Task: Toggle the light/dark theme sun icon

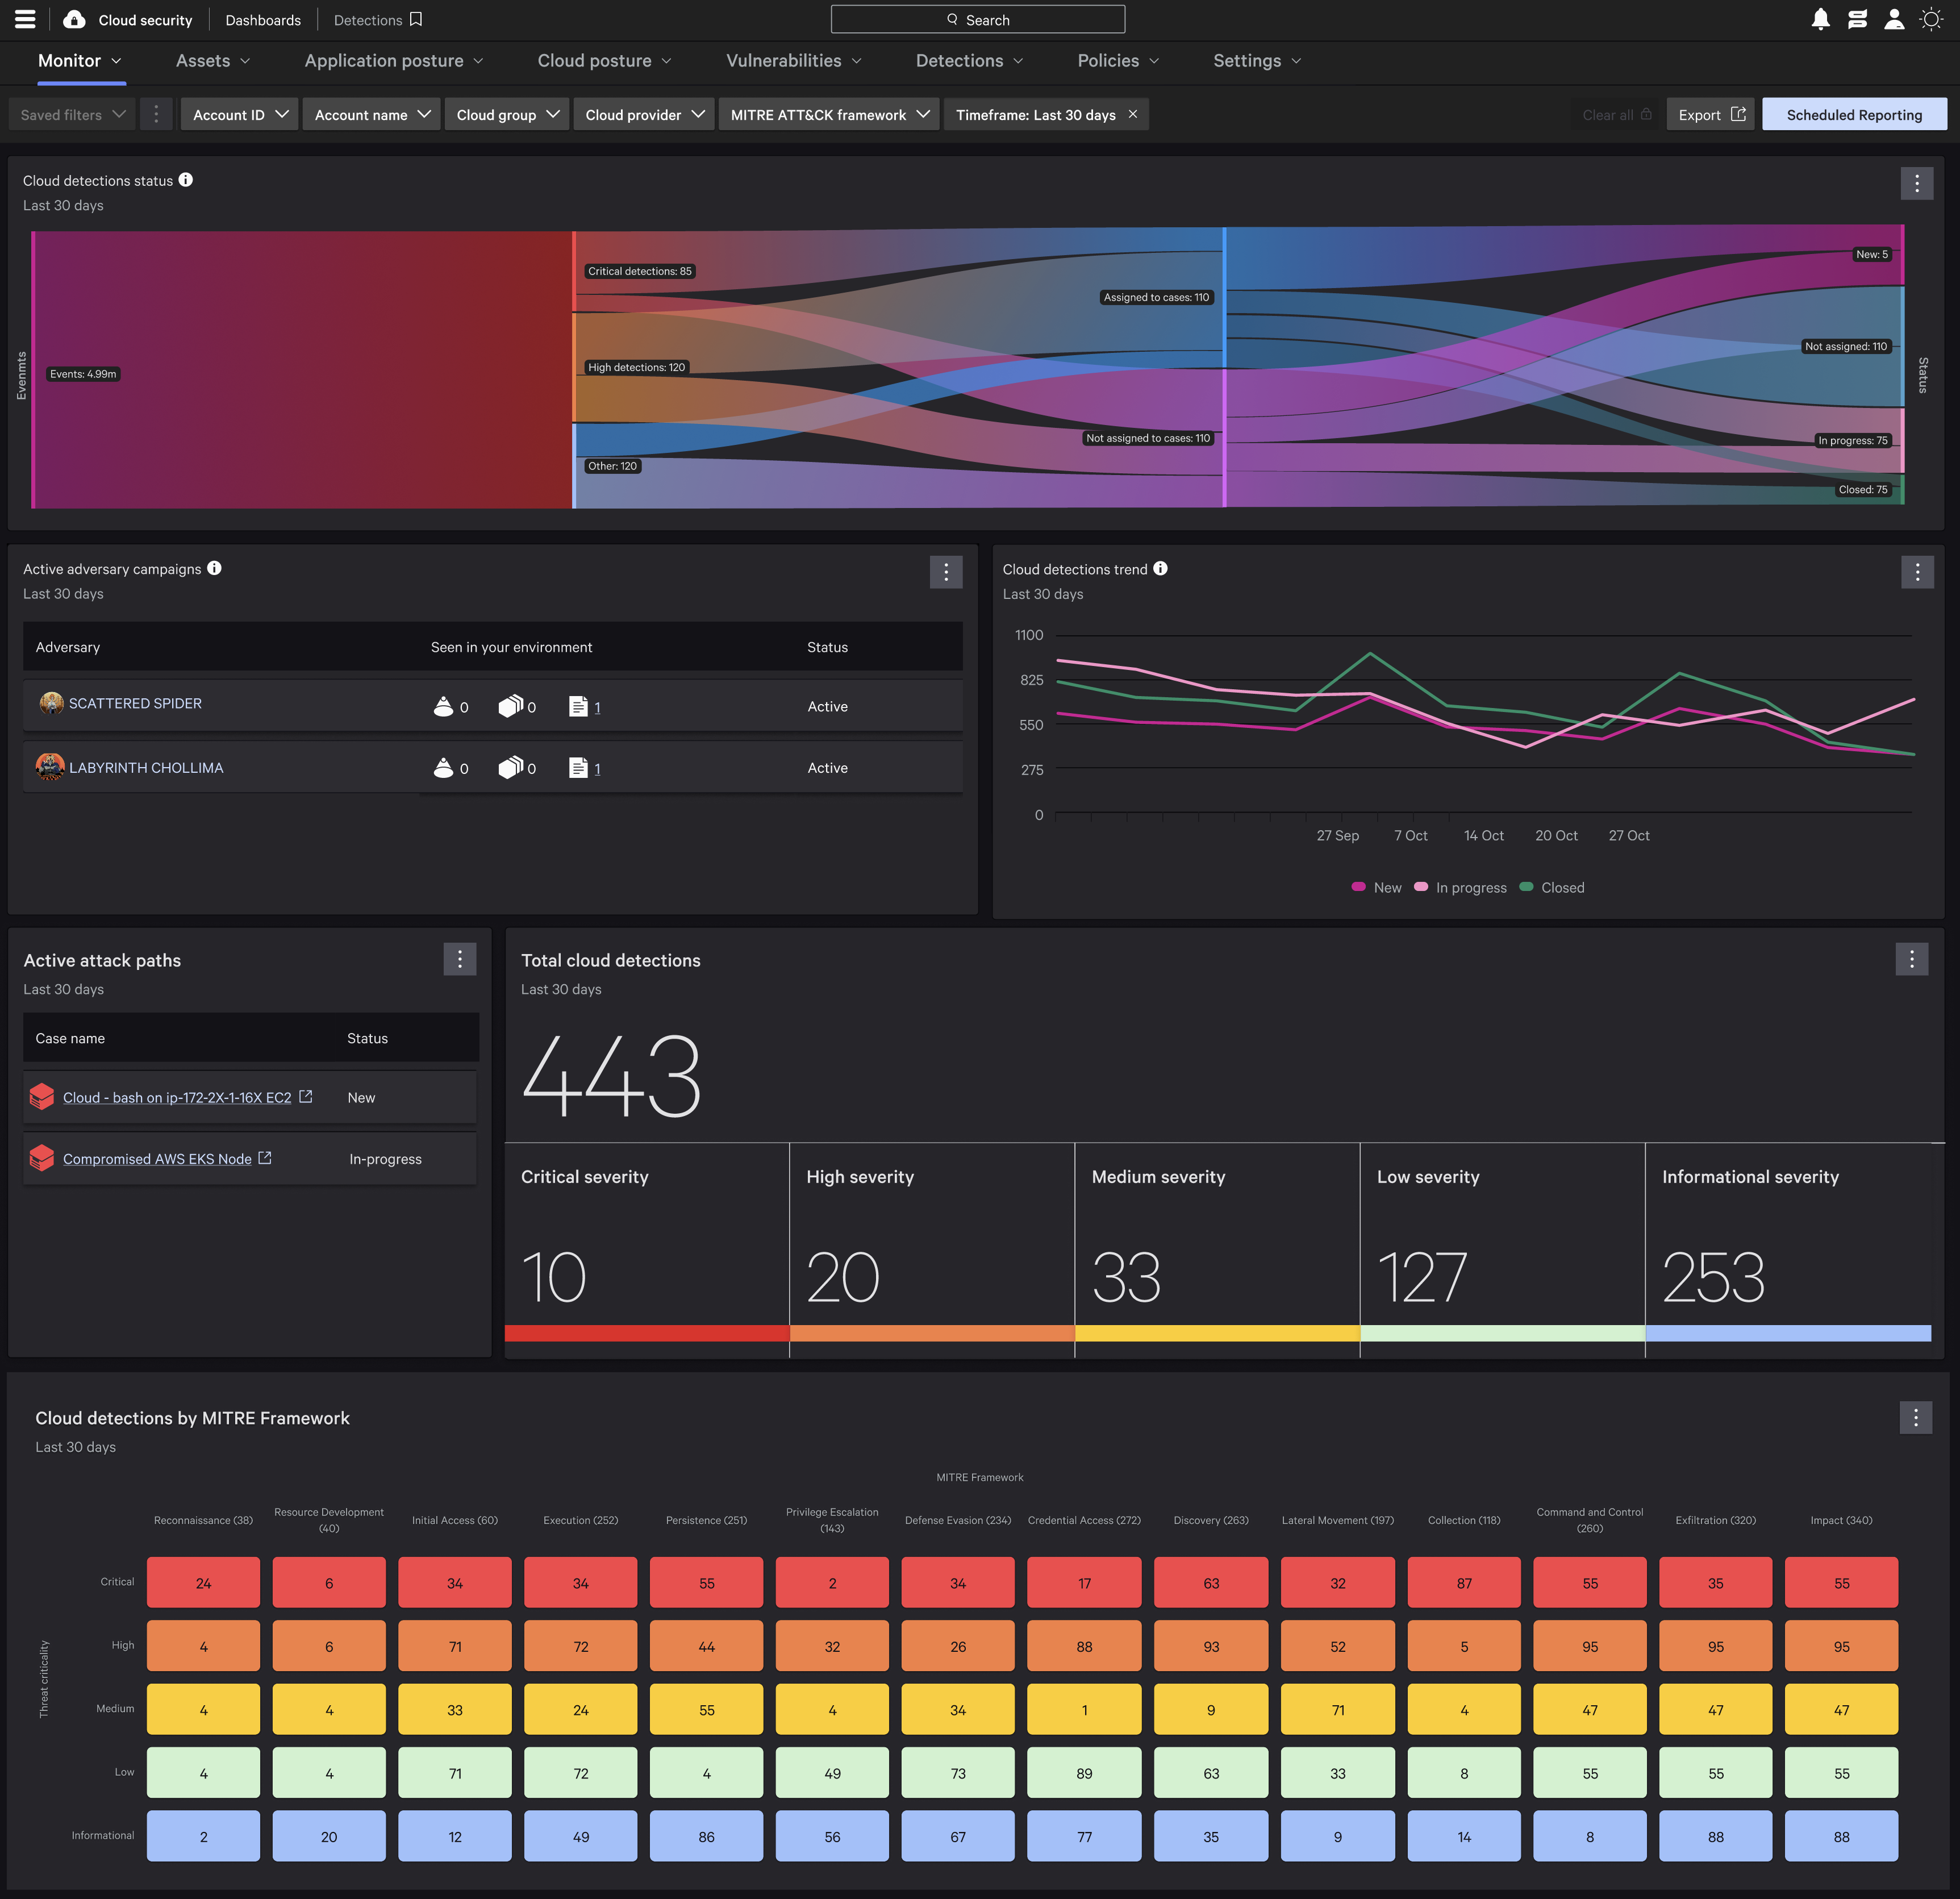Action: coord(1931,19)
